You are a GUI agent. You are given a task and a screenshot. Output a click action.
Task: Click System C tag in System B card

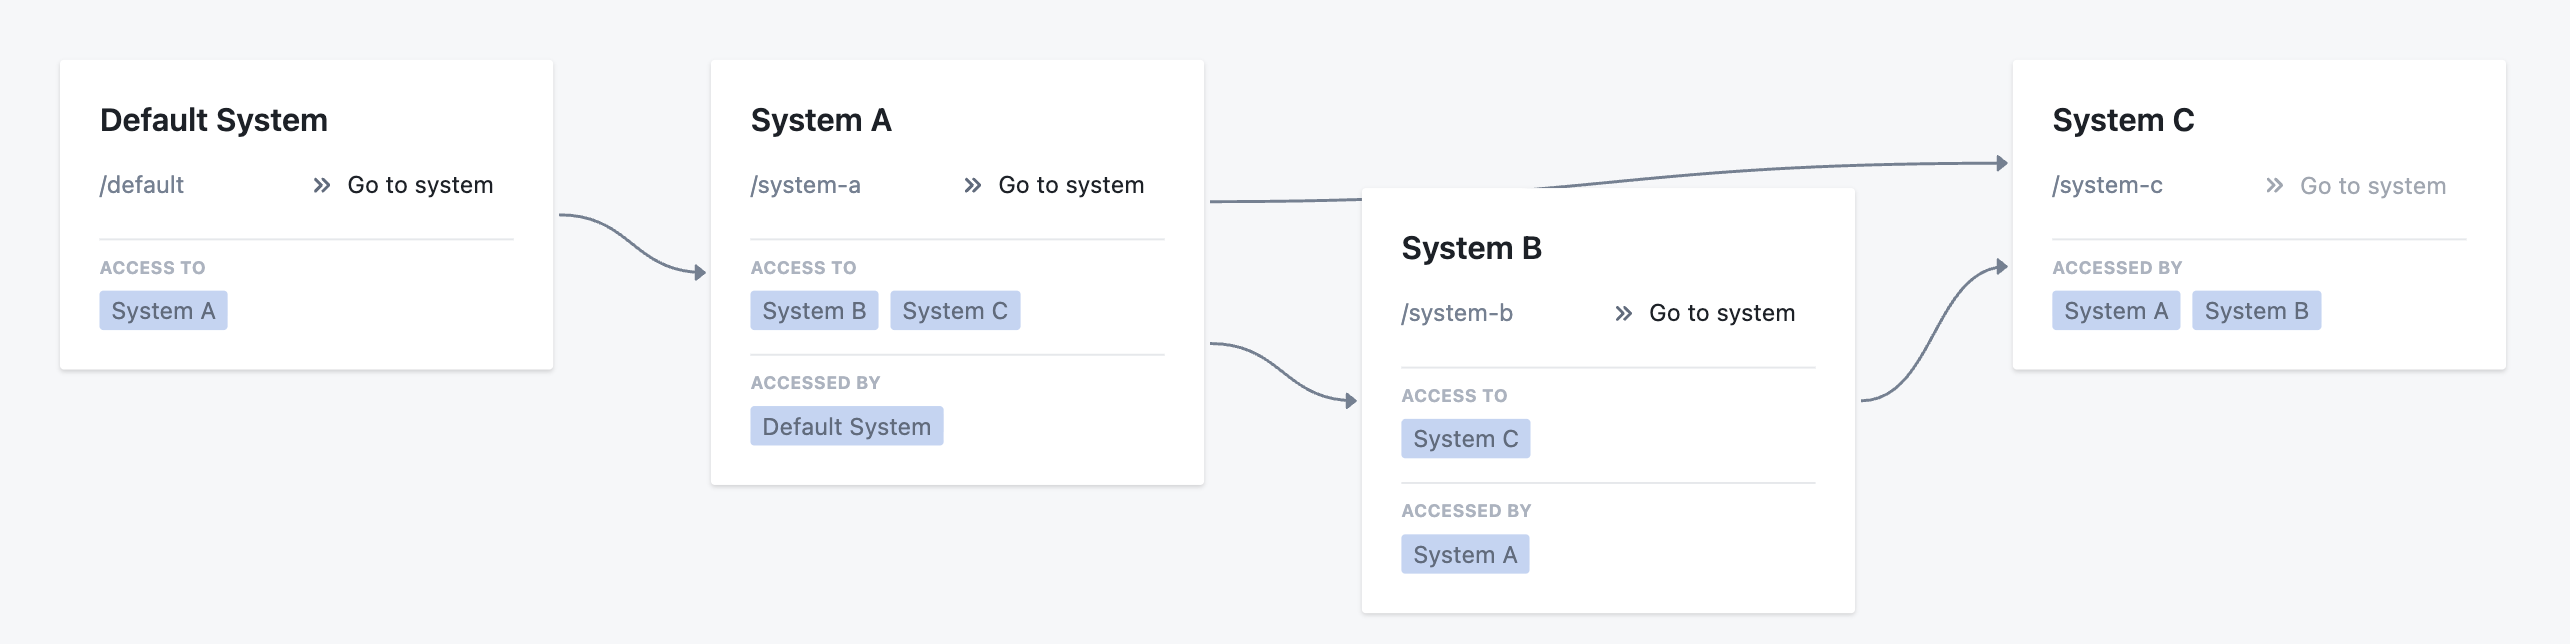pos(1465,439)
